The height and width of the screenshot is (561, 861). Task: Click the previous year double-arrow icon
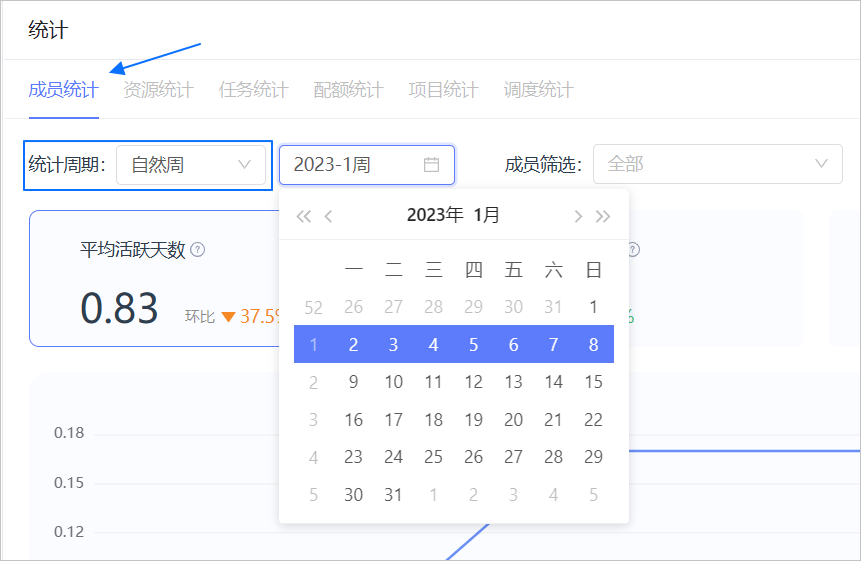pyautogui.click(x=304, y=216)
